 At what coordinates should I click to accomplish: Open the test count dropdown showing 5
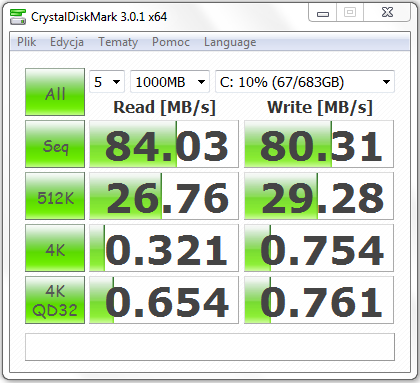[107, 82]
